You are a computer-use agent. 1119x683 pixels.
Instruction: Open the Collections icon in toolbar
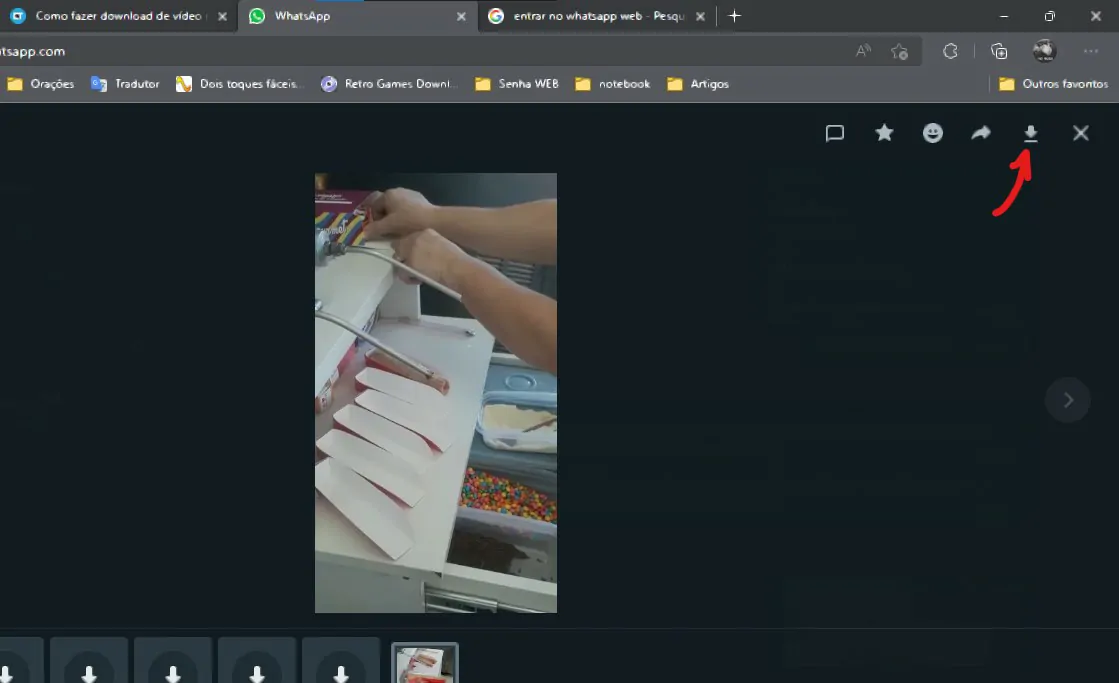(x=999, y=51)
